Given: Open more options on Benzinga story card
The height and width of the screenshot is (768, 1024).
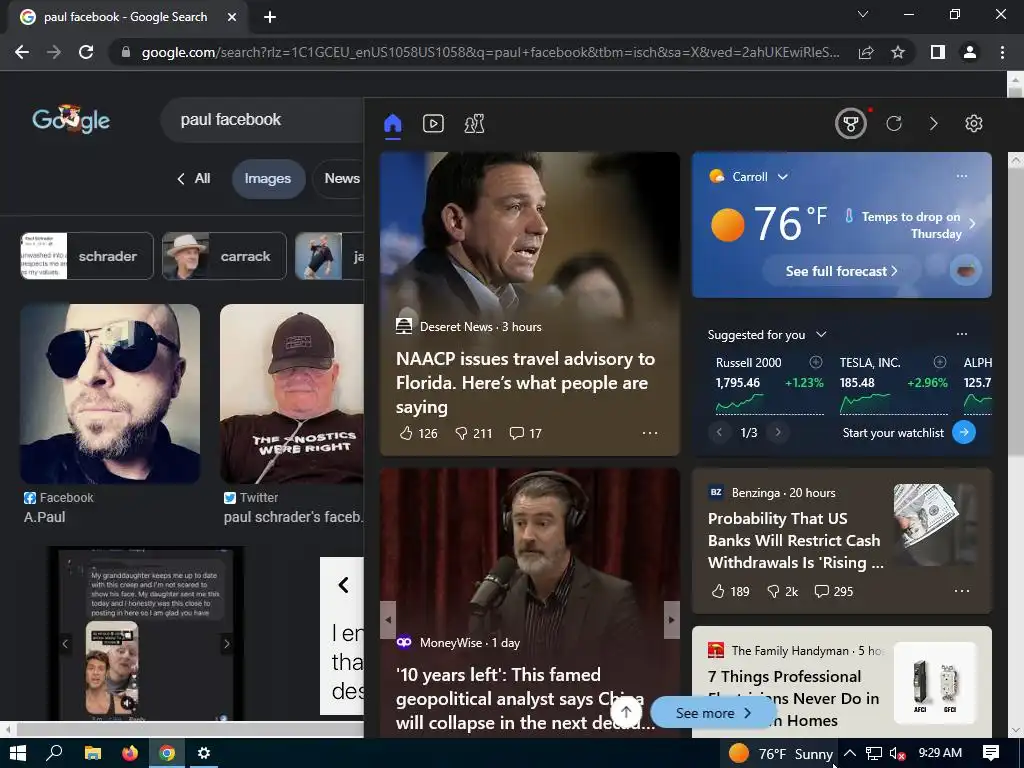Looking at the screenshot, I should (x=962, y=591).
